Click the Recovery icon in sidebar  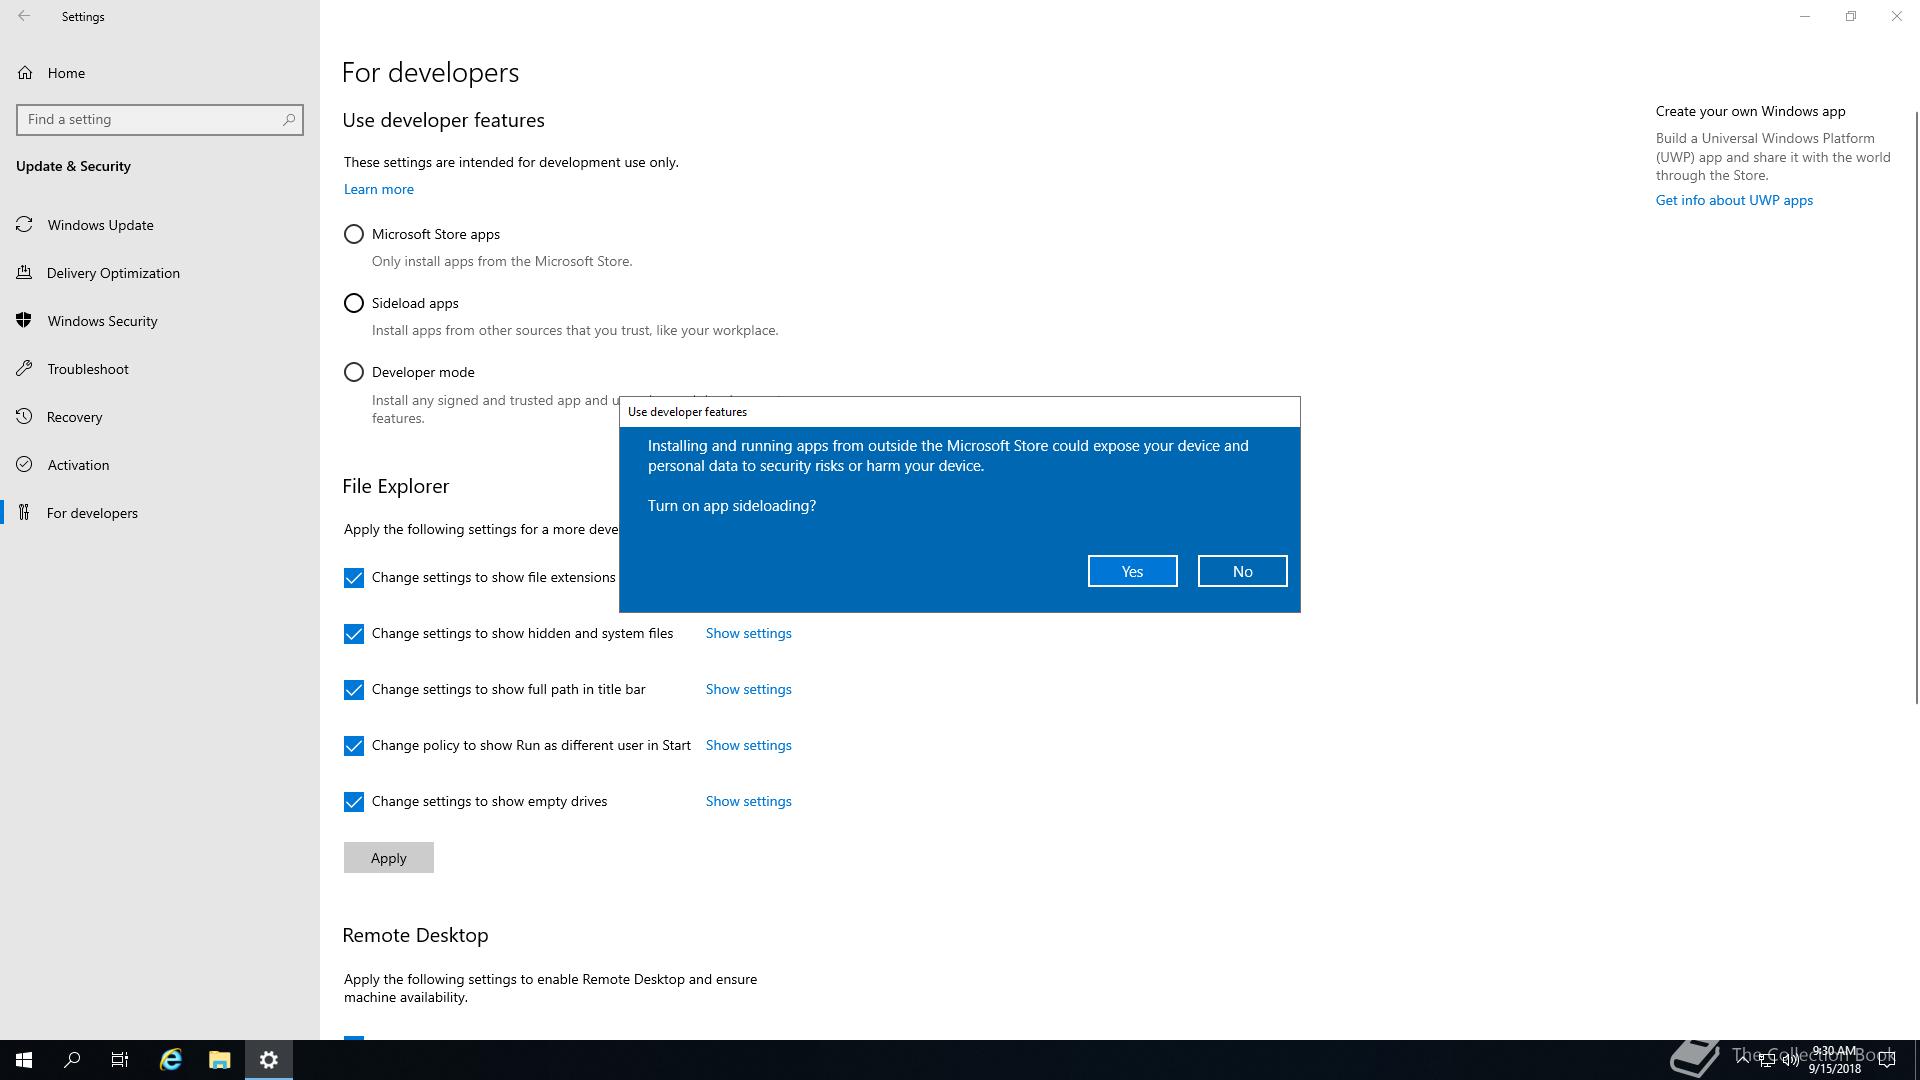(x=25, y=417)
